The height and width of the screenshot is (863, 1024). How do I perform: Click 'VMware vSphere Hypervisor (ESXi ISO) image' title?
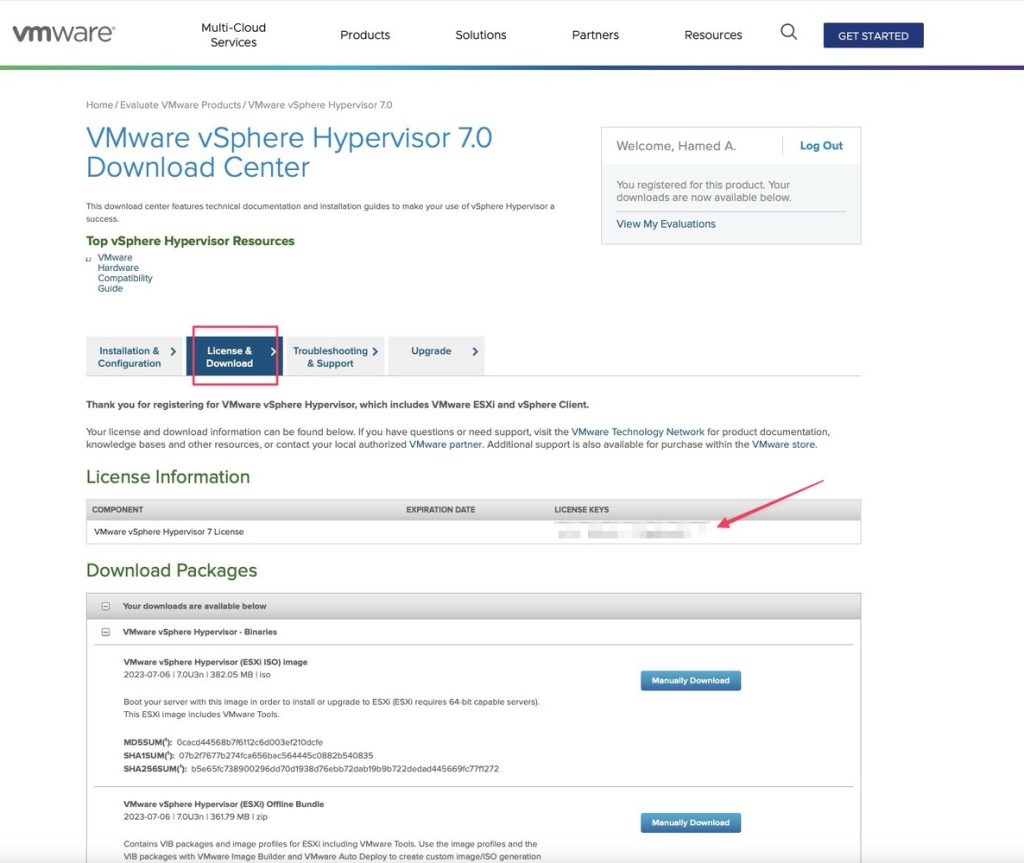(216, 662)
